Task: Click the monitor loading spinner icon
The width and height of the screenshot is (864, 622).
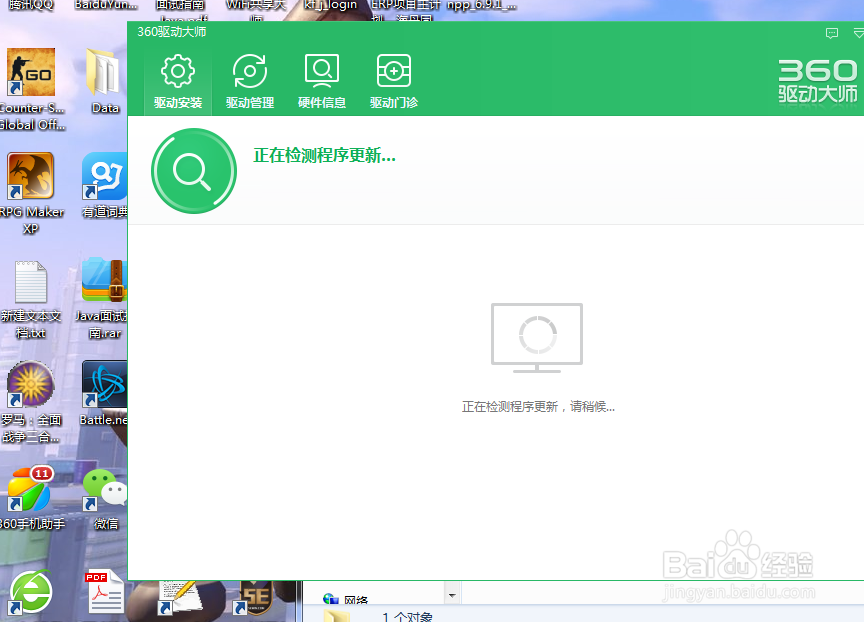Action: click(x=537, y=337)
